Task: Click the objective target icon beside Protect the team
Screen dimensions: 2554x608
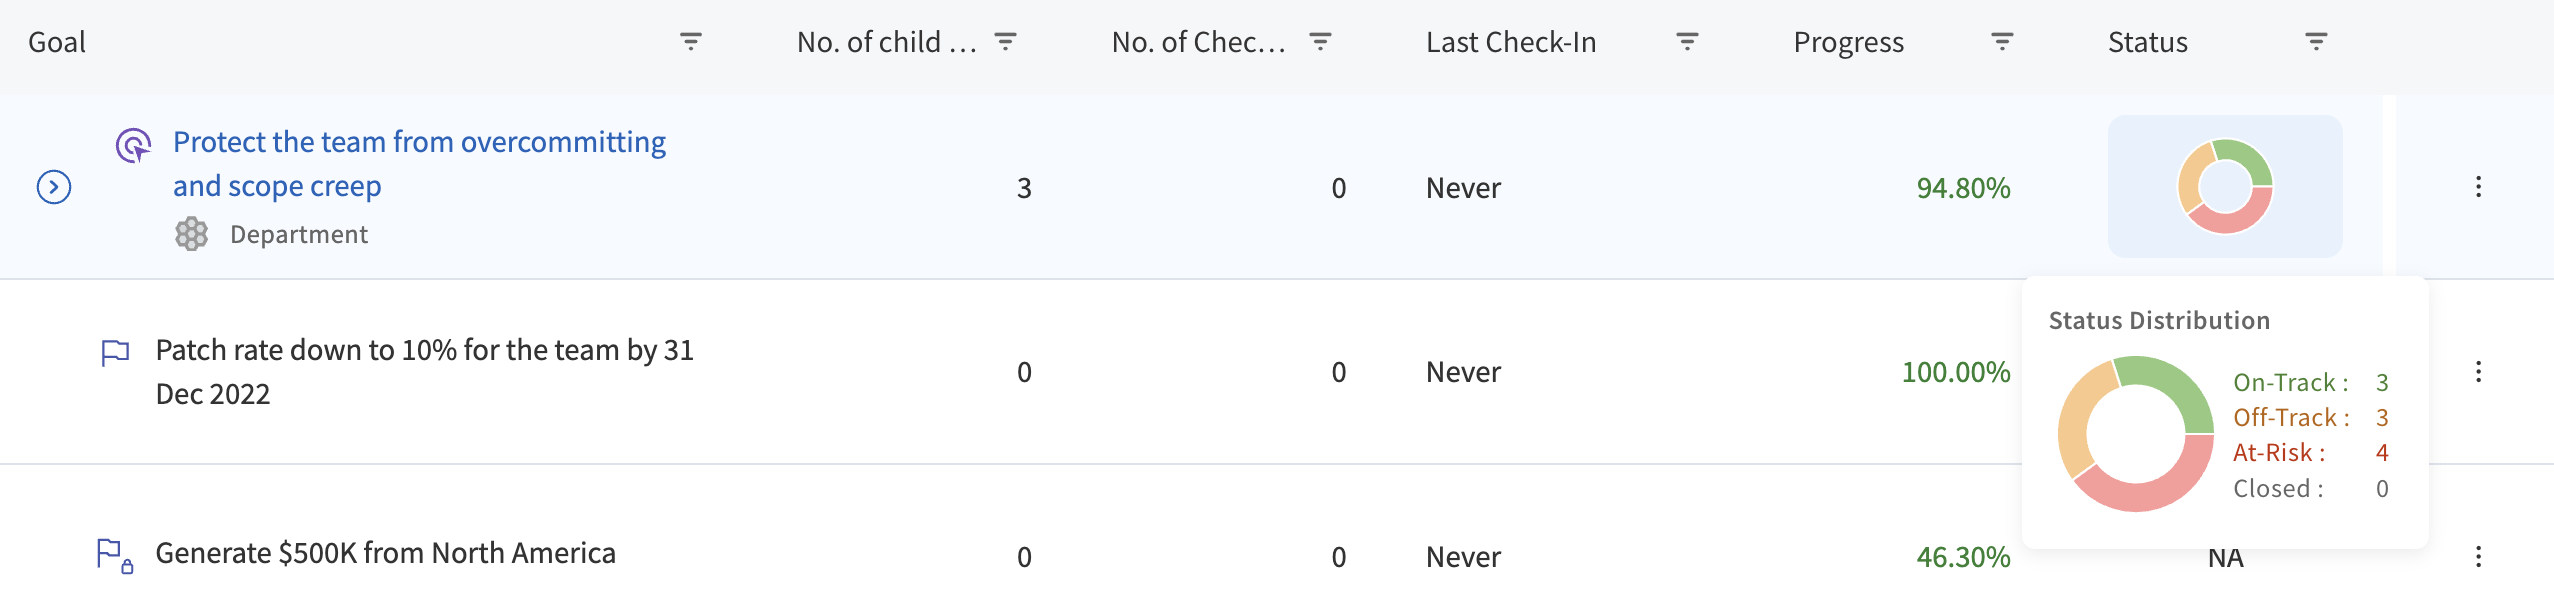Action: pos(133,146)
